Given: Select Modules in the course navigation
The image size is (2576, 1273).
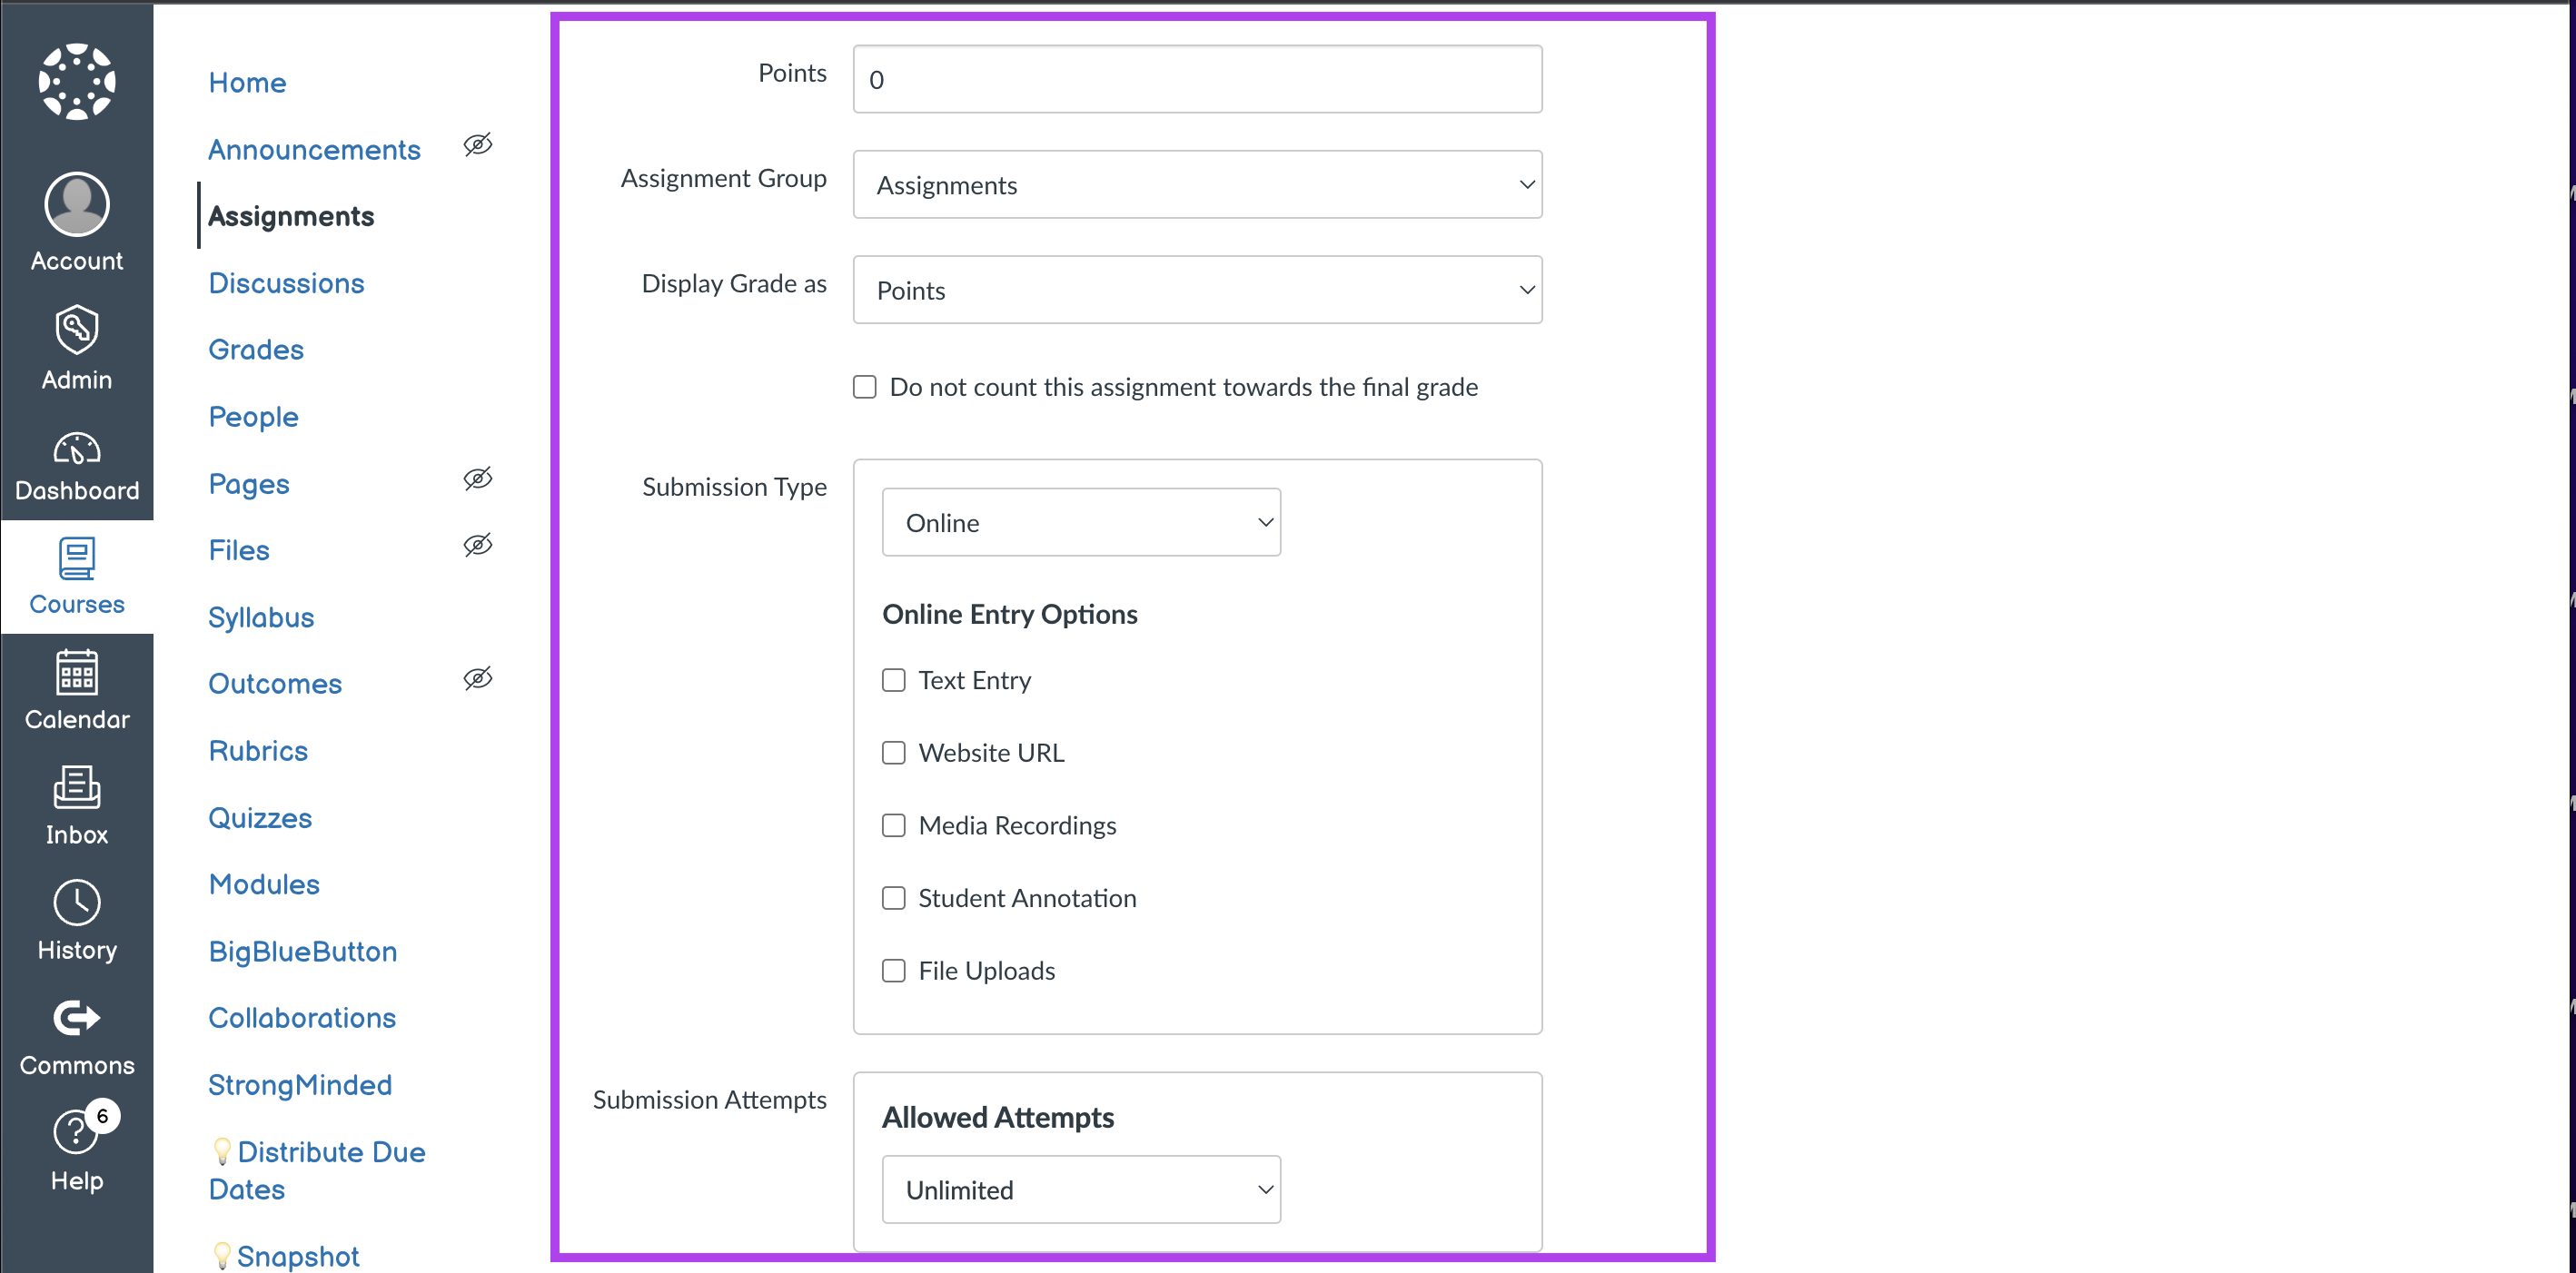Looking at the screenshot, I should tap(264, 884).
